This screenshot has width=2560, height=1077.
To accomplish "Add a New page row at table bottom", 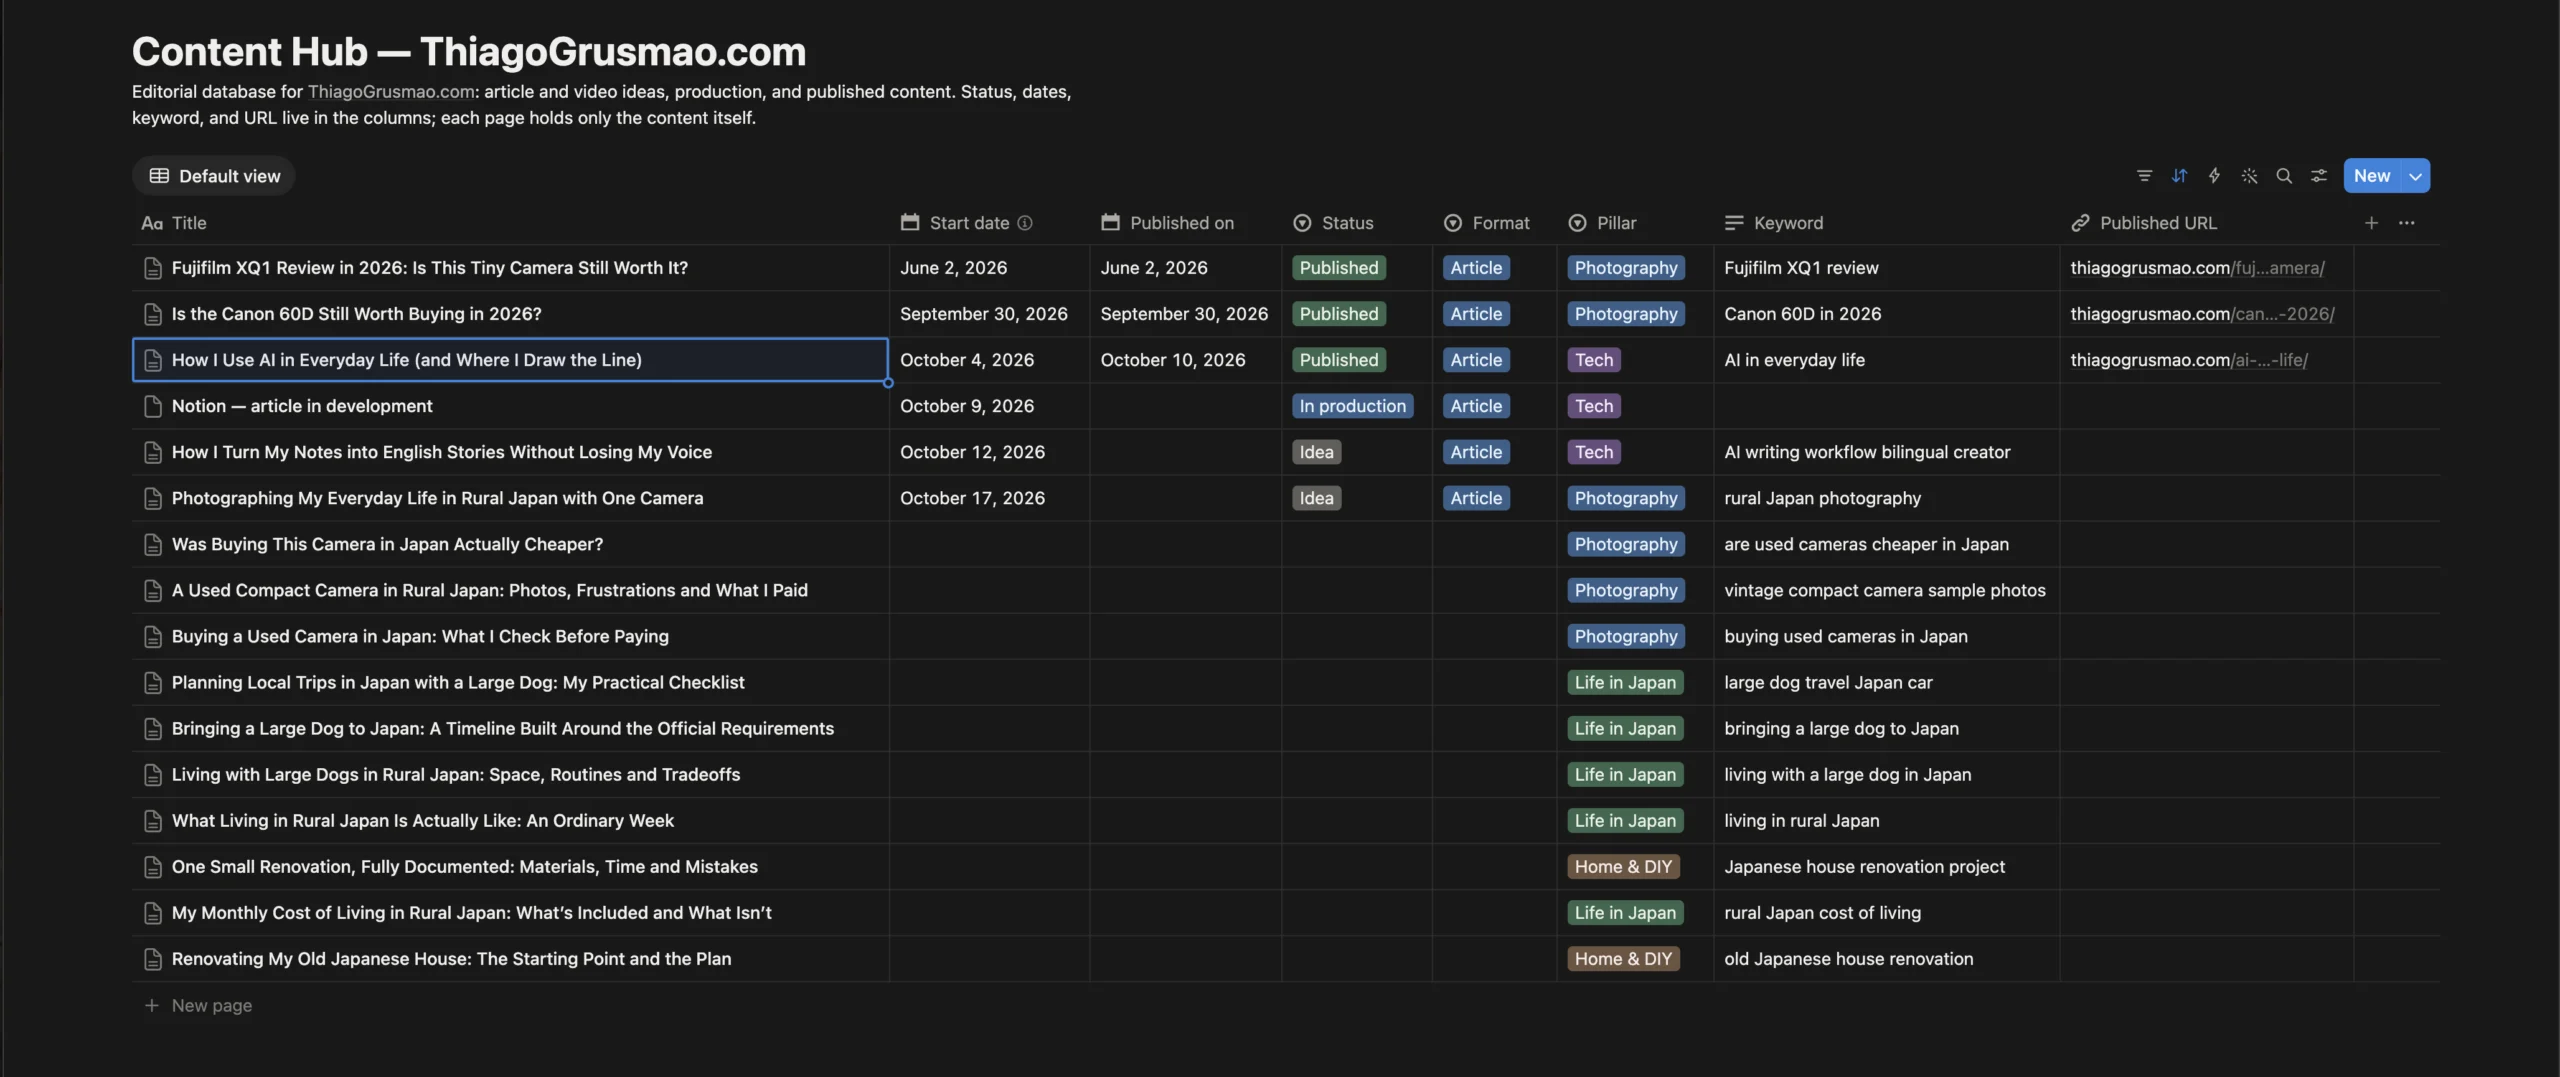I will (x=198, y=1006).
